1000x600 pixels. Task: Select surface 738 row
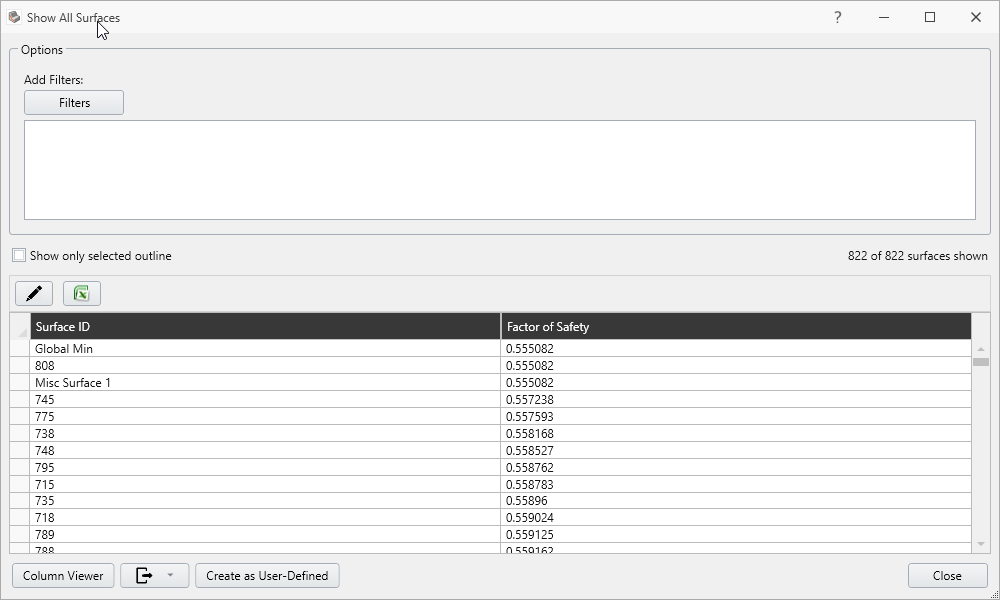tap(490, 434)
